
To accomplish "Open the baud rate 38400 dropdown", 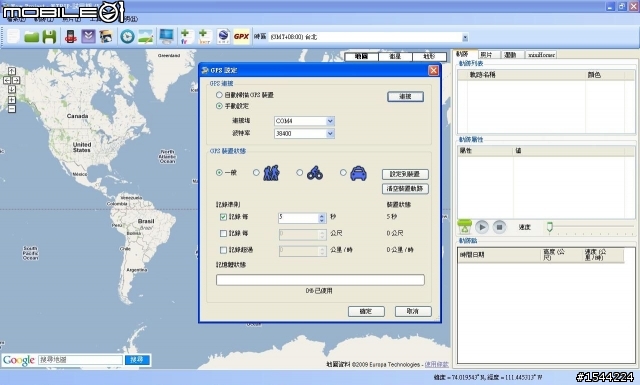I will (x=331, y=134).
